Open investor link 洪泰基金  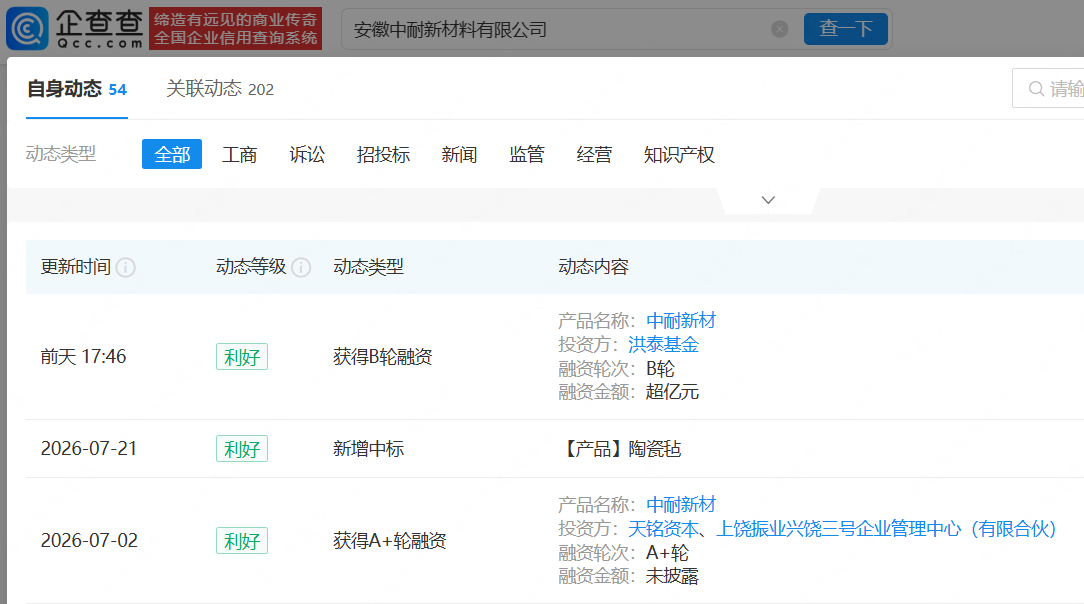pos(663,344)
